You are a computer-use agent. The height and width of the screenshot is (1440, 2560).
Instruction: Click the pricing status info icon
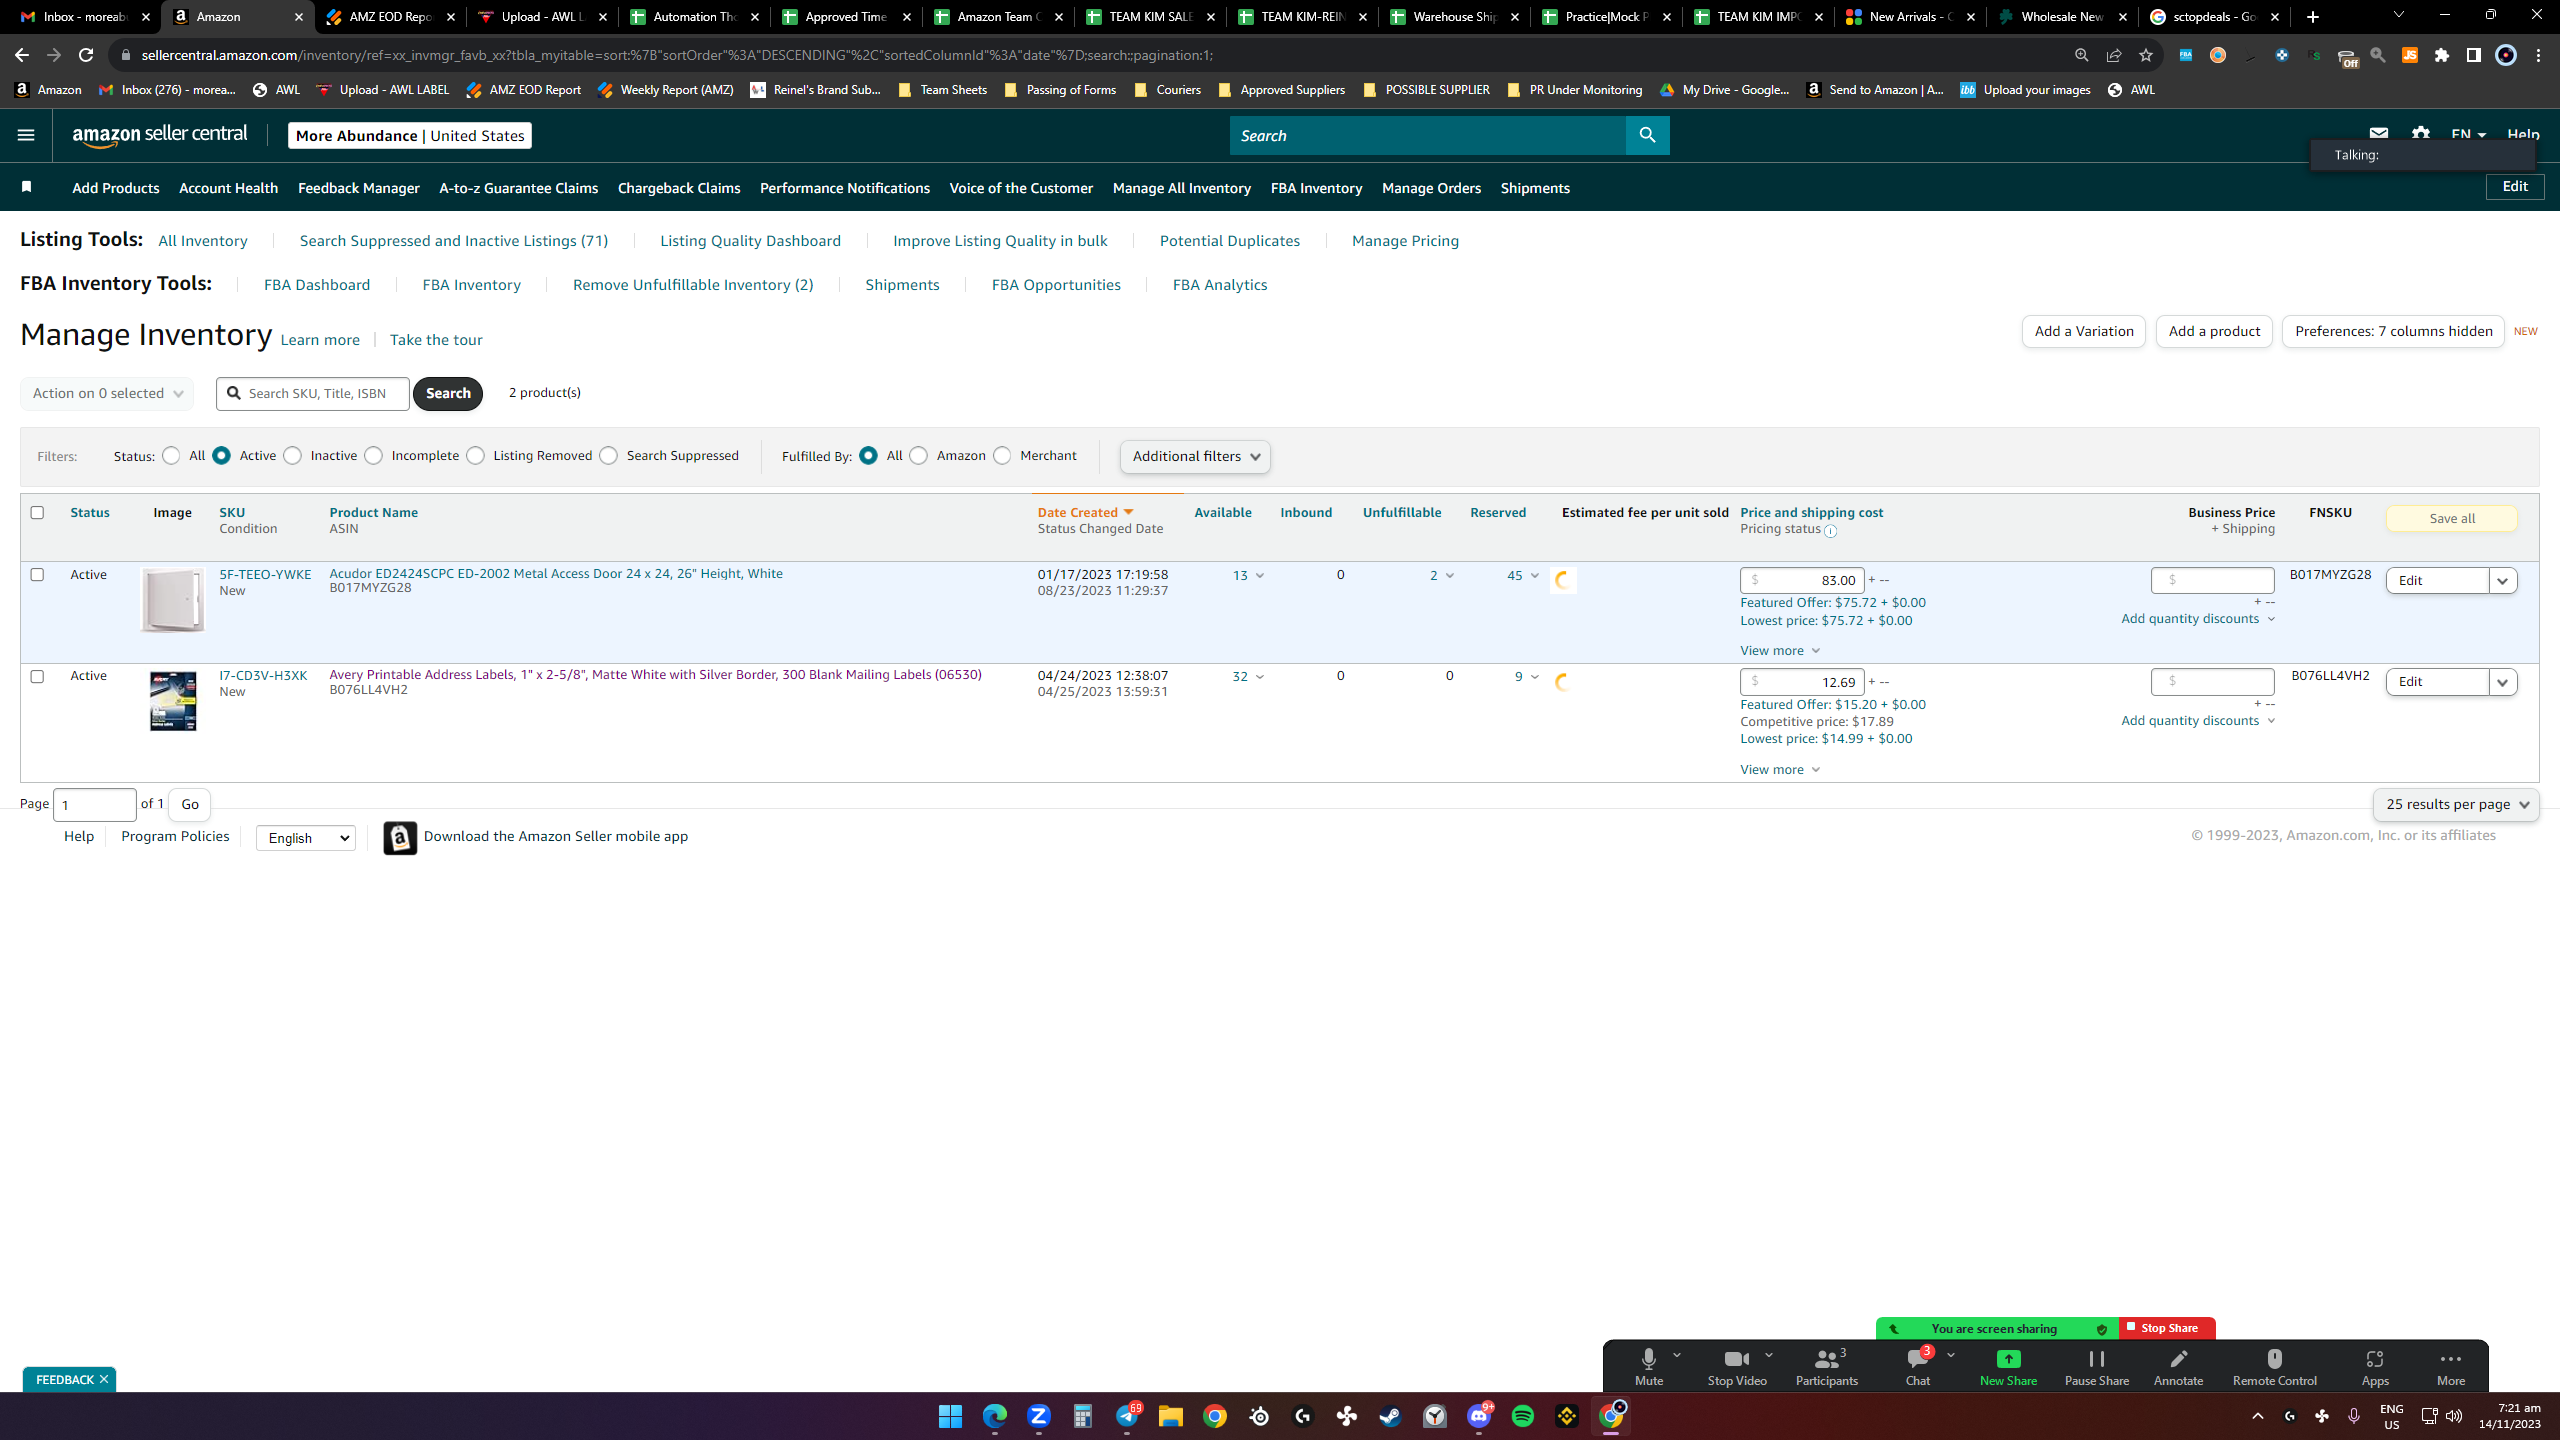tap(1830, 531)
